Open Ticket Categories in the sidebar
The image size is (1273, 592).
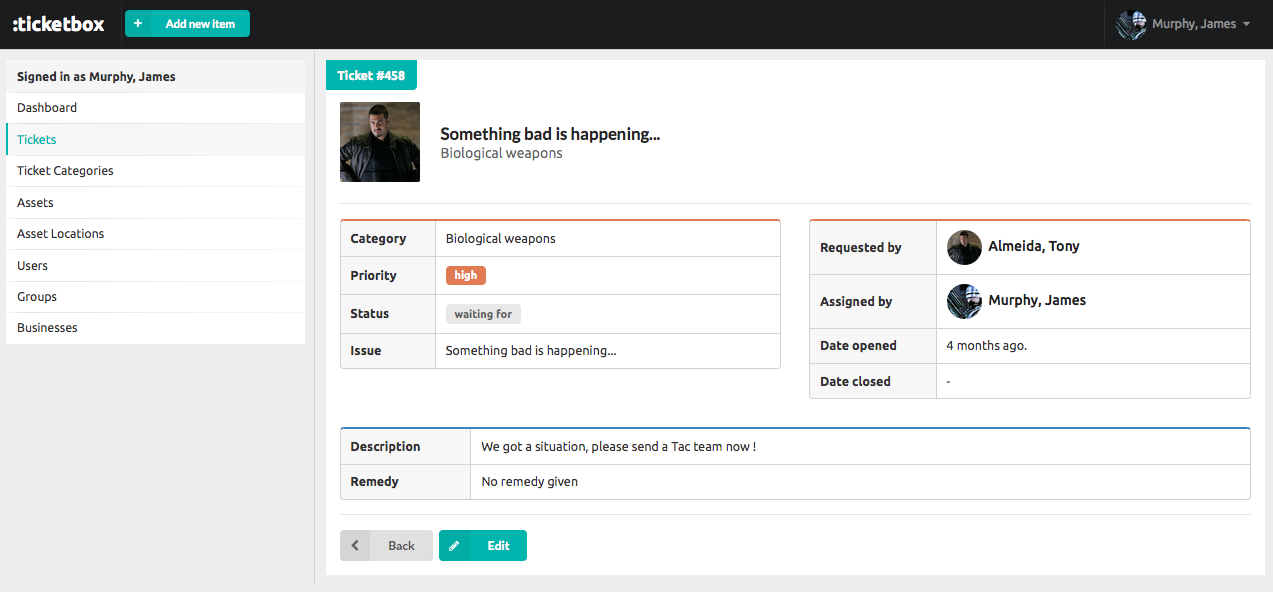155,171
